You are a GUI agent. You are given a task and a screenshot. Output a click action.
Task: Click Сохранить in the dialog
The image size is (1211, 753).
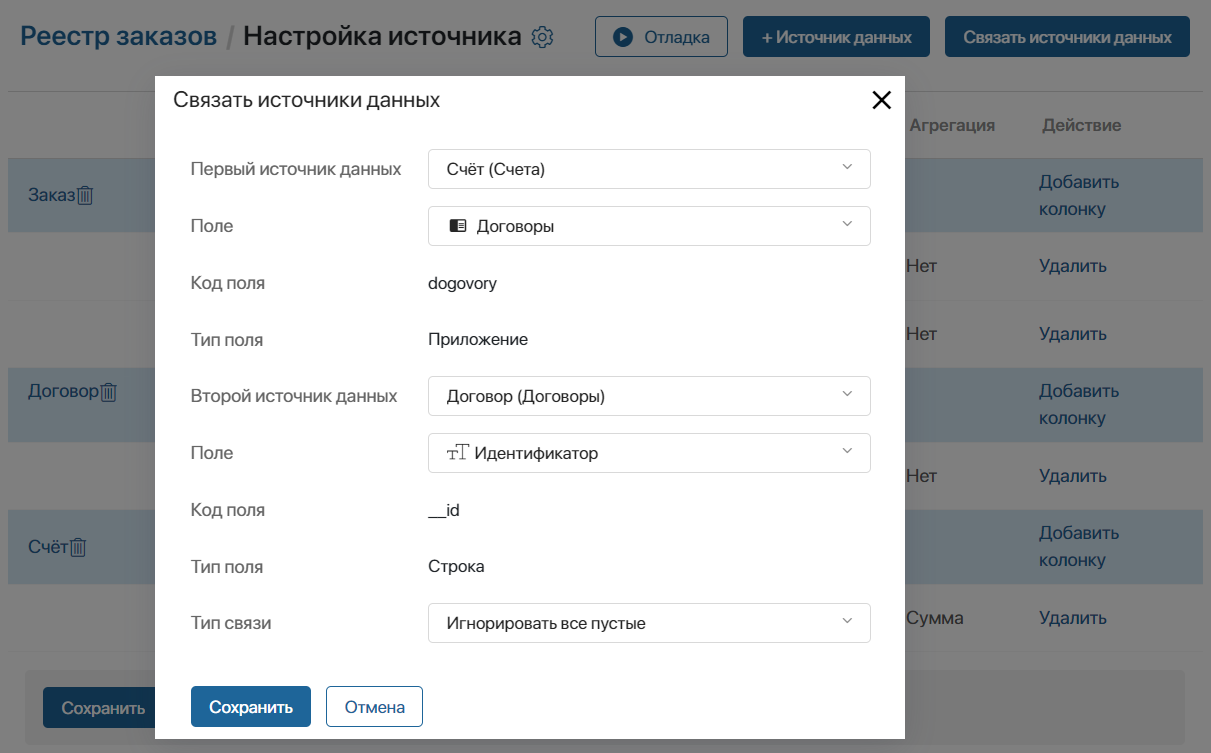click(251, 707)
